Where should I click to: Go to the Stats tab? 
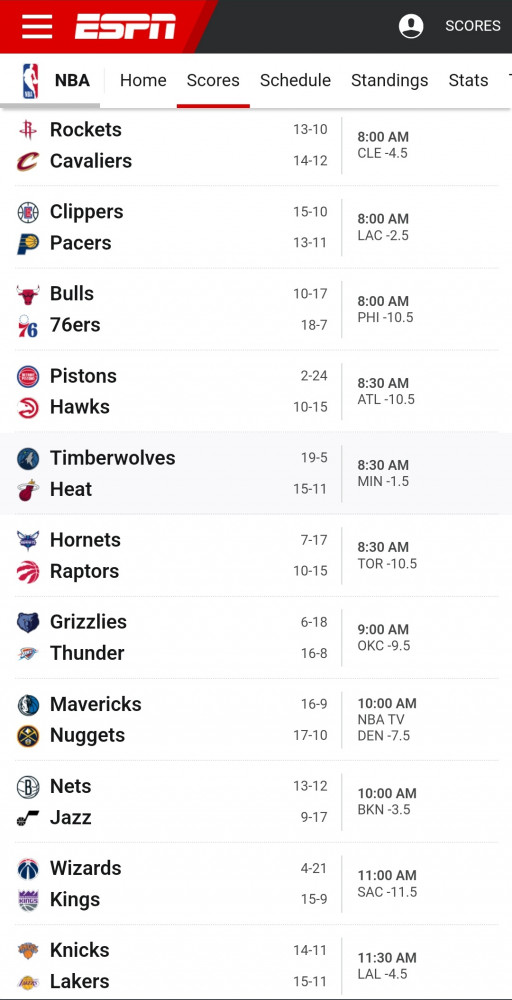point(468,80)
